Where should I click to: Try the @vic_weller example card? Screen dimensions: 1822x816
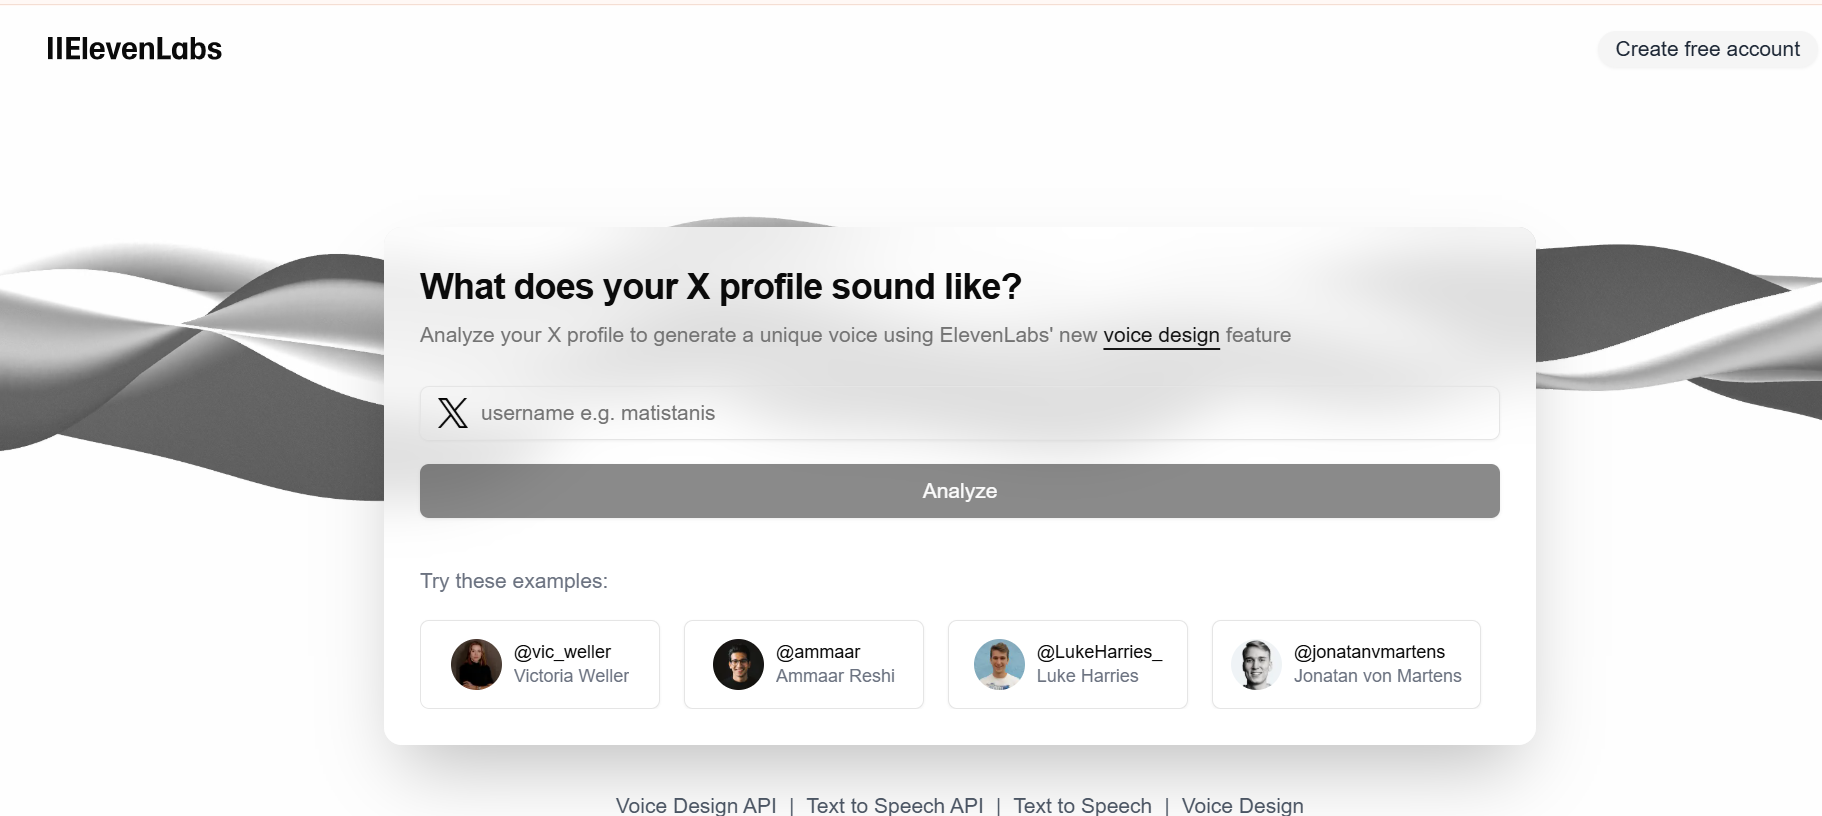540,664
